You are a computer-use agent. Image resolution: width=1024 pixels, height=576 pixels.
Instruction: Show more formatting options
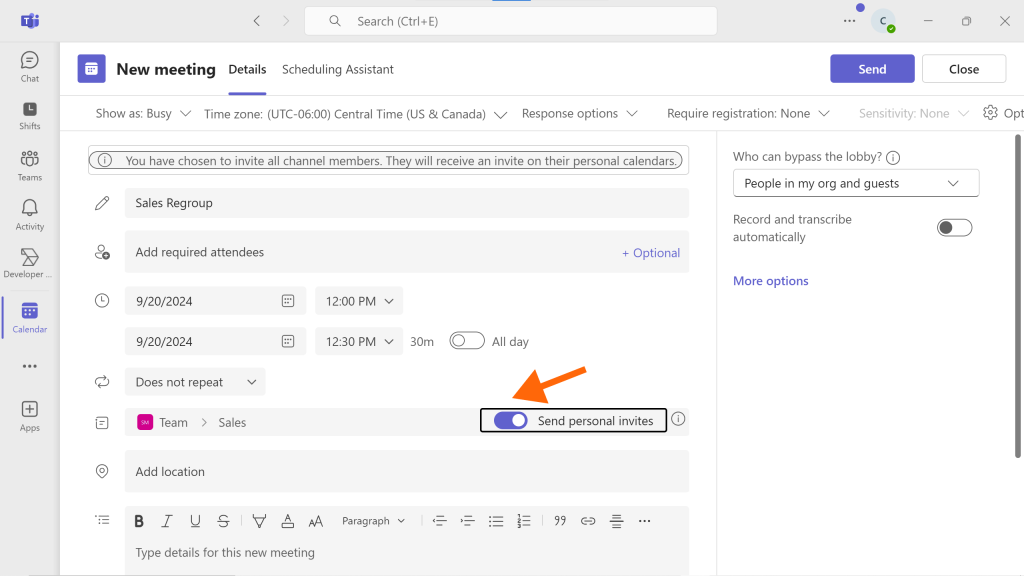tap(645, 521)
